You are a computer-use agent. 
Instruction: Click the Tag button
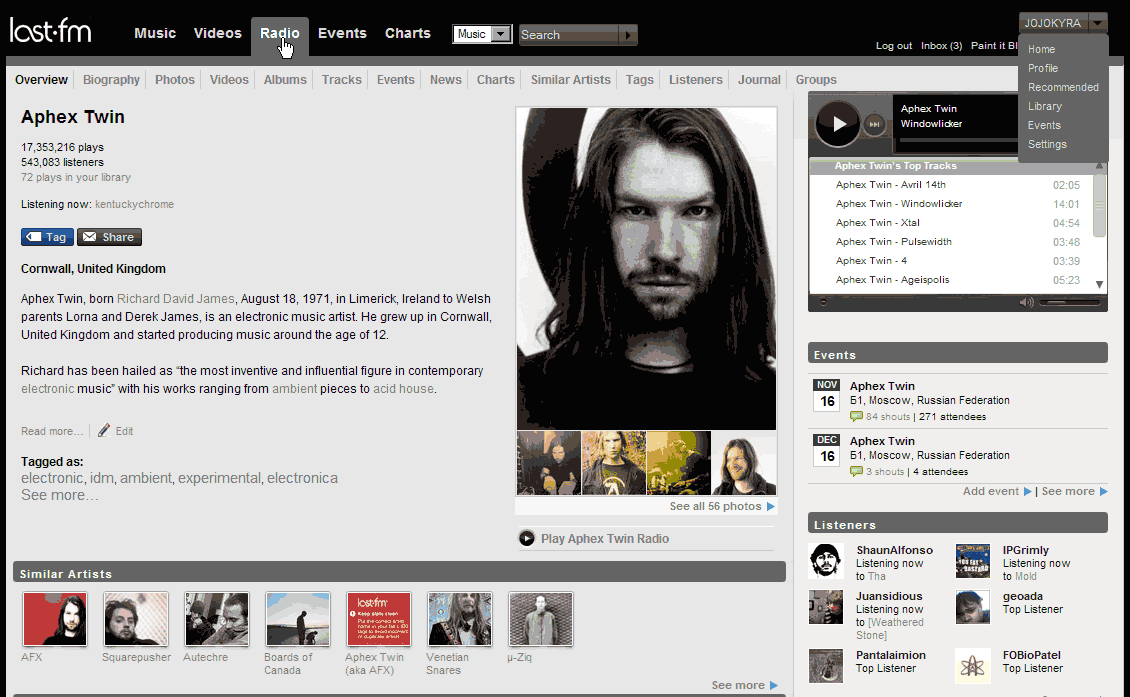coord(48,237)
